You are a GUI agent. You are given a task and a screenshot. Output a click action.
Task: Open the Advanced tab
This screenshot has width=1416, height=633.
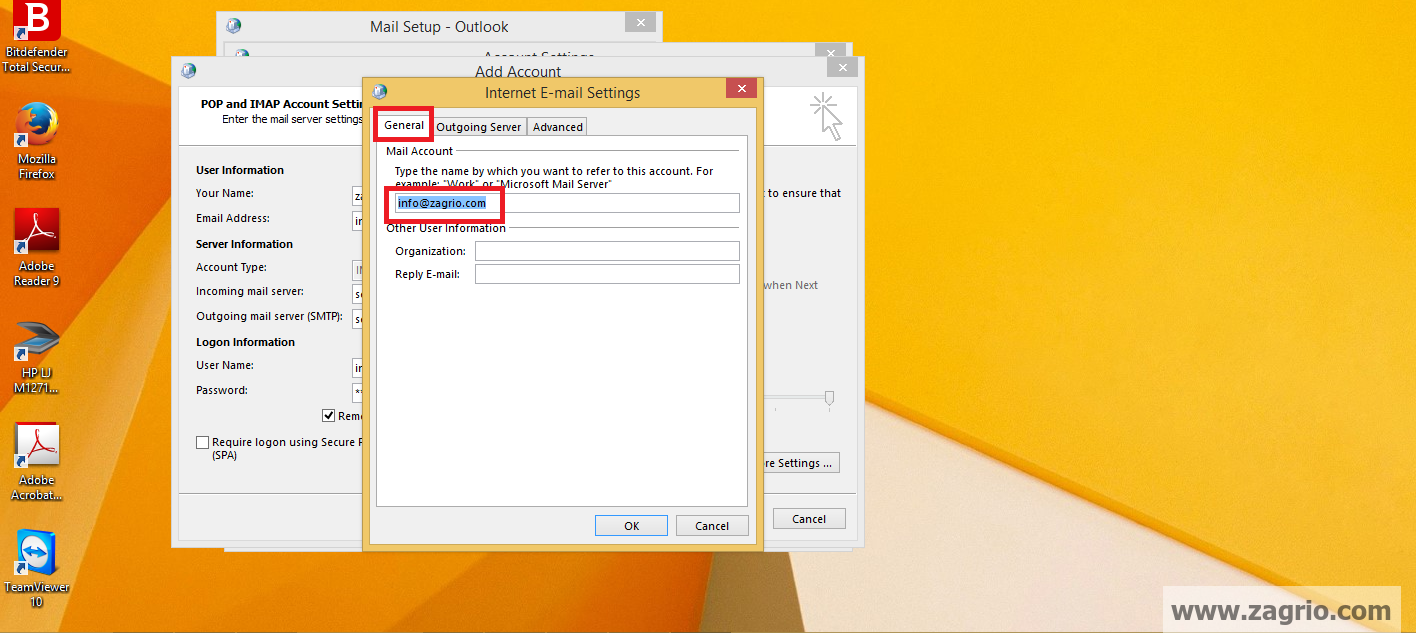click(557, 127)
